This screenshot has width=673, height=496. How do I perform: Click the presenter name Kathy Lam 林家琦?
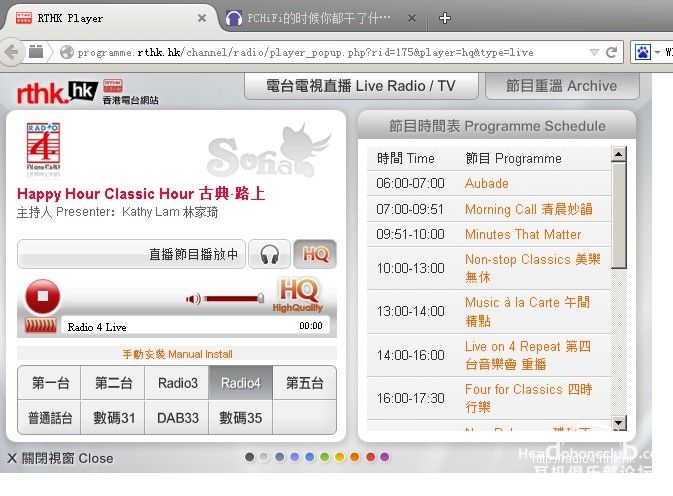tap(170, 212)
